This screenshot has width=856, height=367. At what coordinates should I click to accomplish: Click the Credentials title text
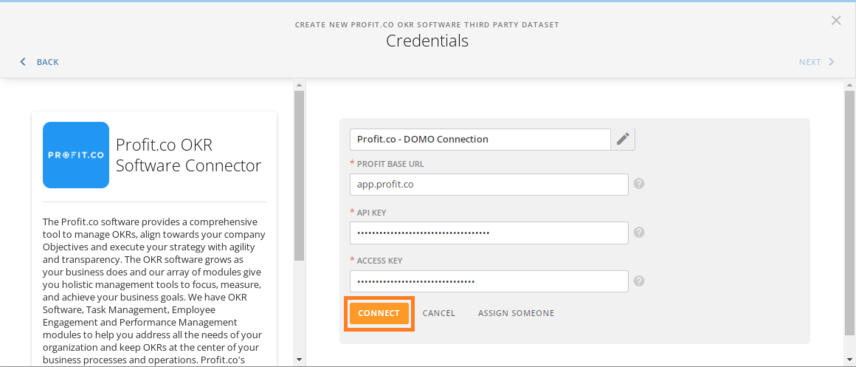(427, 41)
